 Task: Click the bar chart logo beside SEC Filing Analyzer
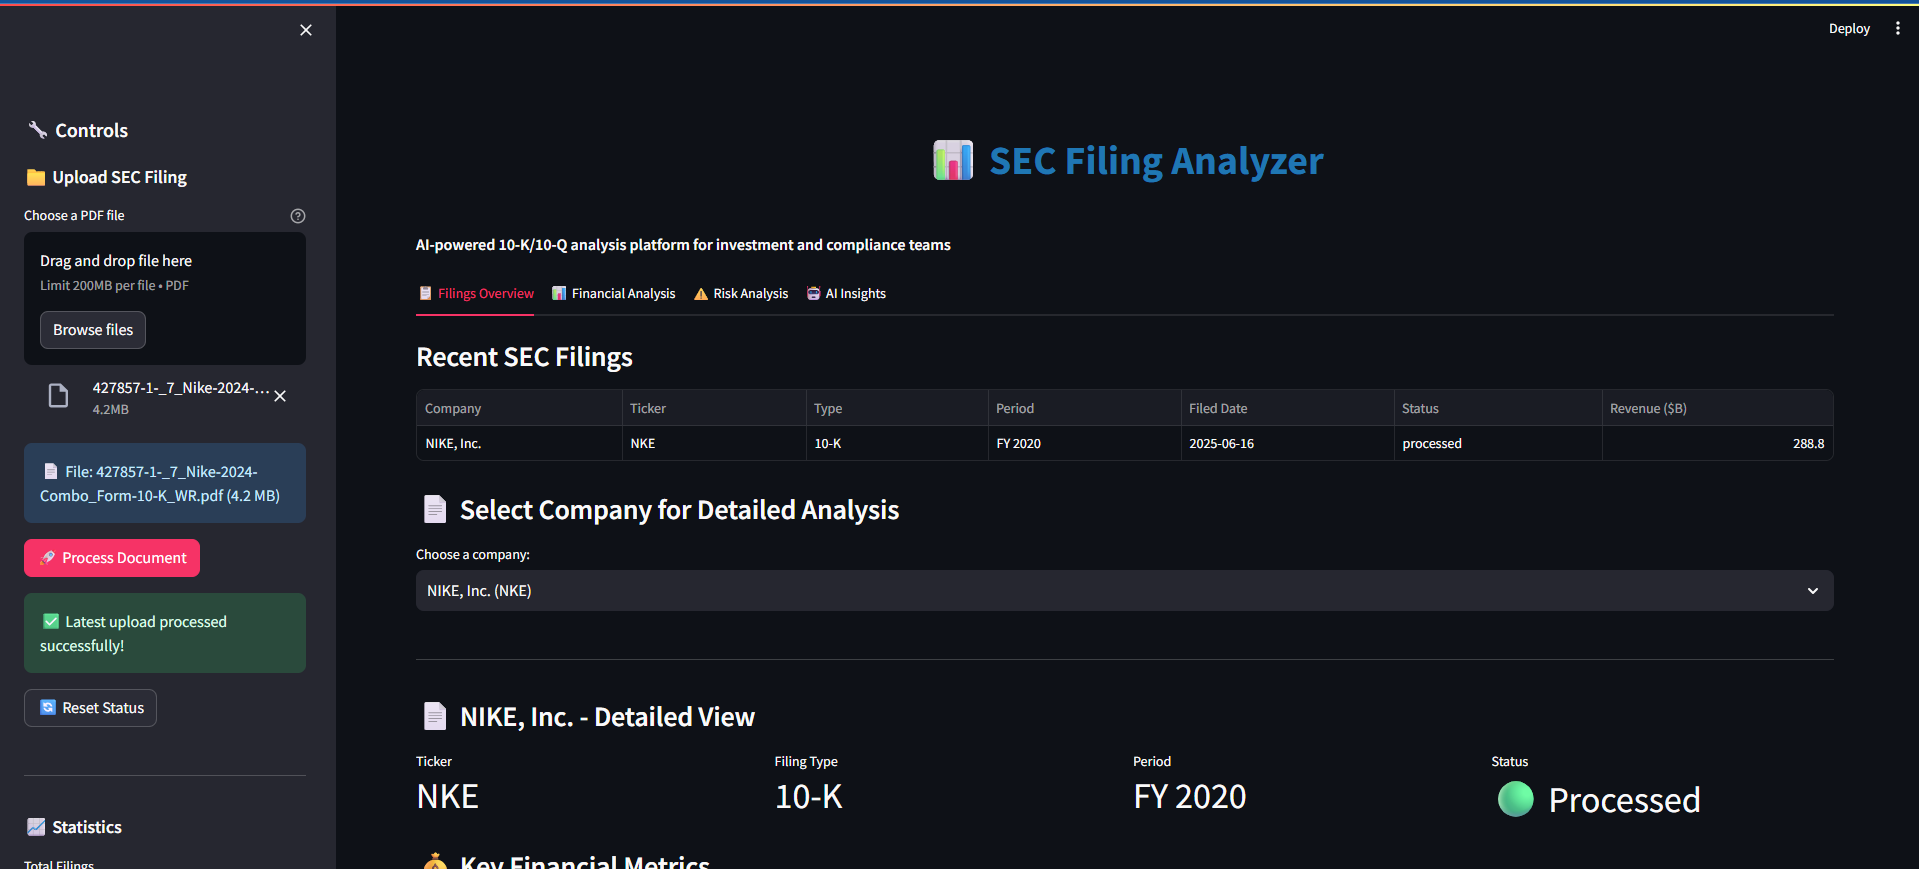[x=953, y=160]
